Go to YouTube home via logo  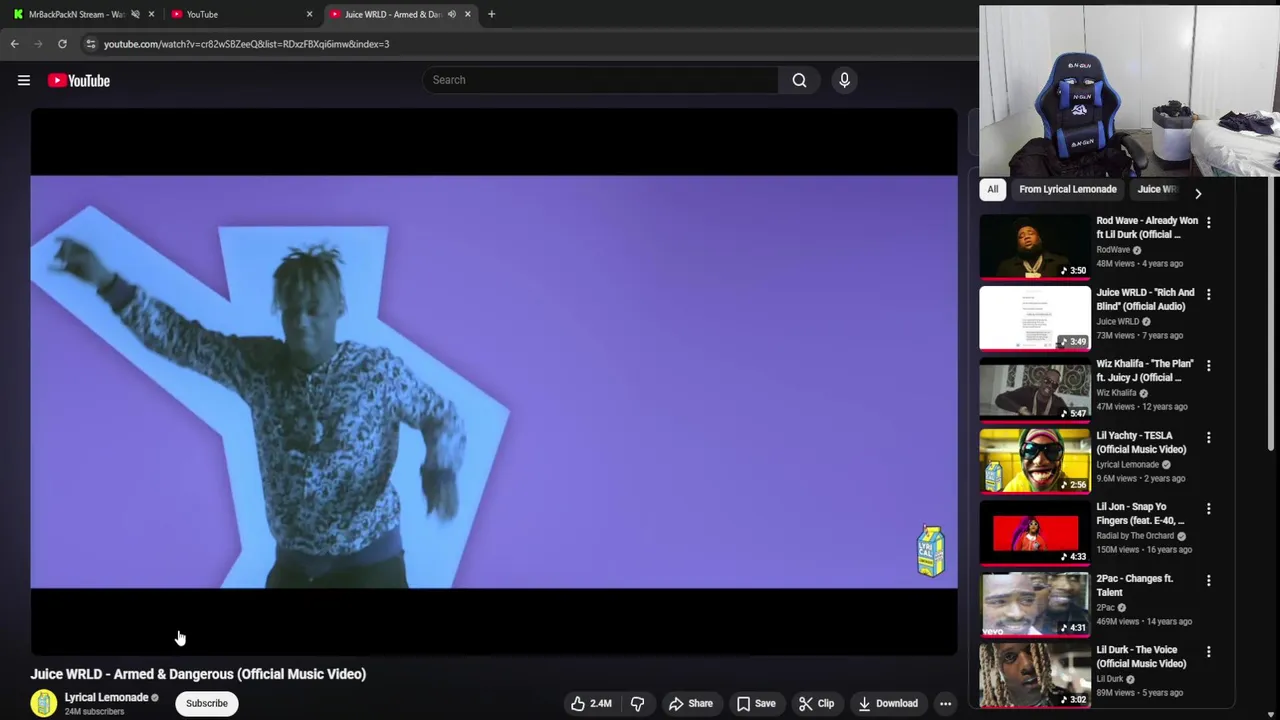tap(79, 80)
